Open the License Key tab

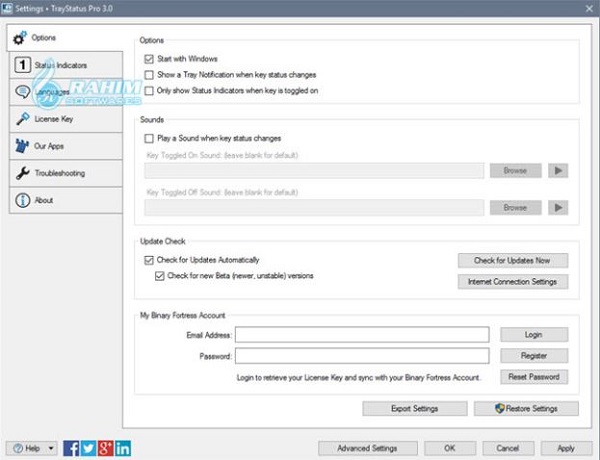click(x=66, y=119)
